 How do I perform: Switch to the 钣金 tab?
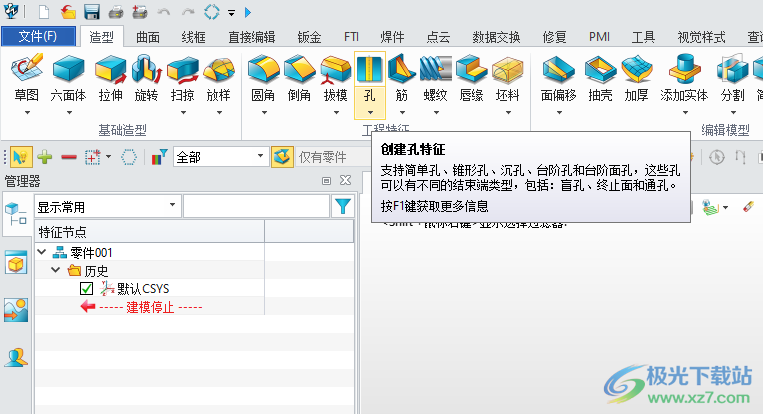[x=309, y=37]
